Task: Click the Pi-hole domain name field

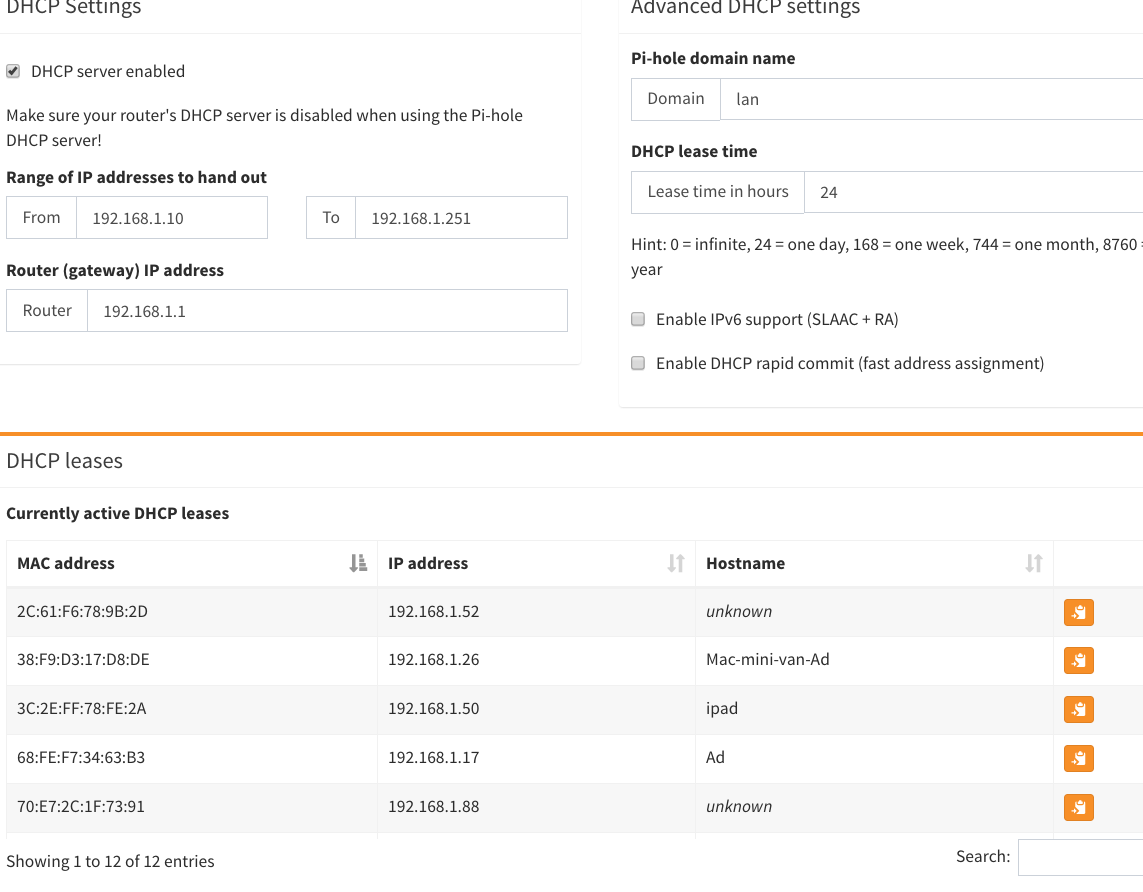Action: click(930, 99)
